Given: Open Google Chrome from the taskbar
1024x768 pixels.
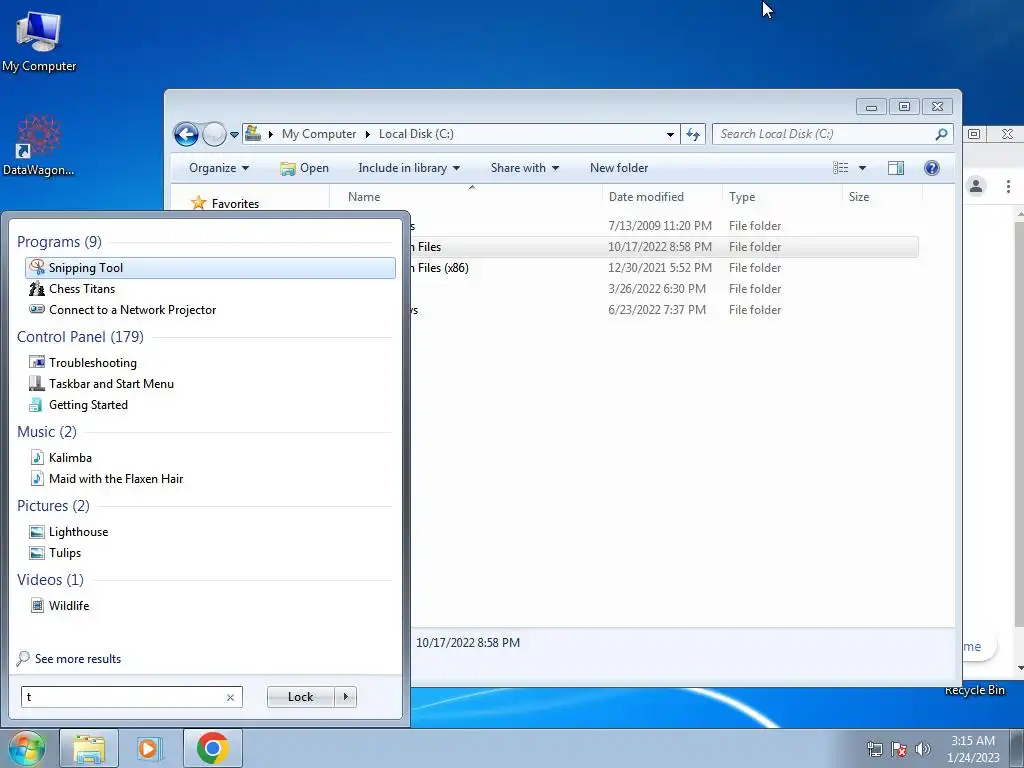Looking at the screenshot, I should [212, 748].
